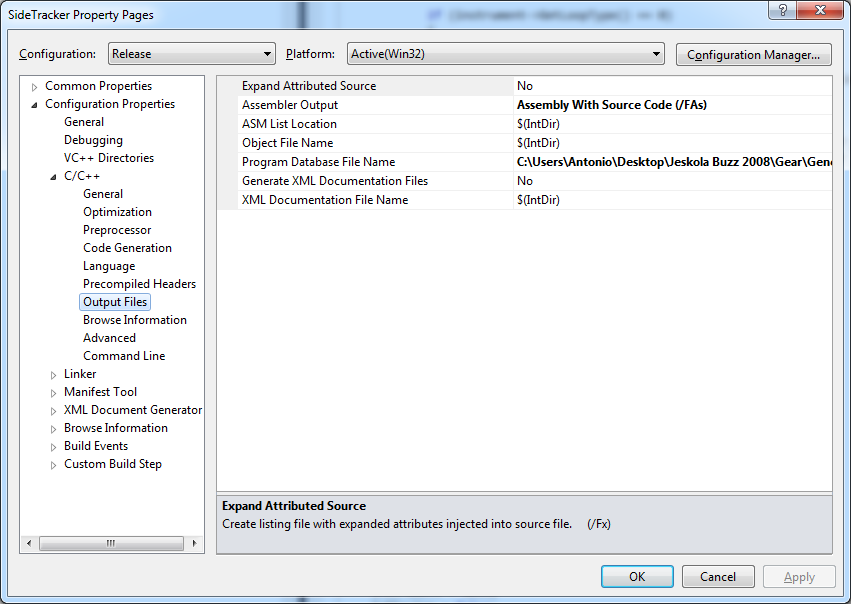Viewport: 851px width, 604px height.
Task: Open the Optimization page
Action: pyautogui.click(x=117, y=212)
